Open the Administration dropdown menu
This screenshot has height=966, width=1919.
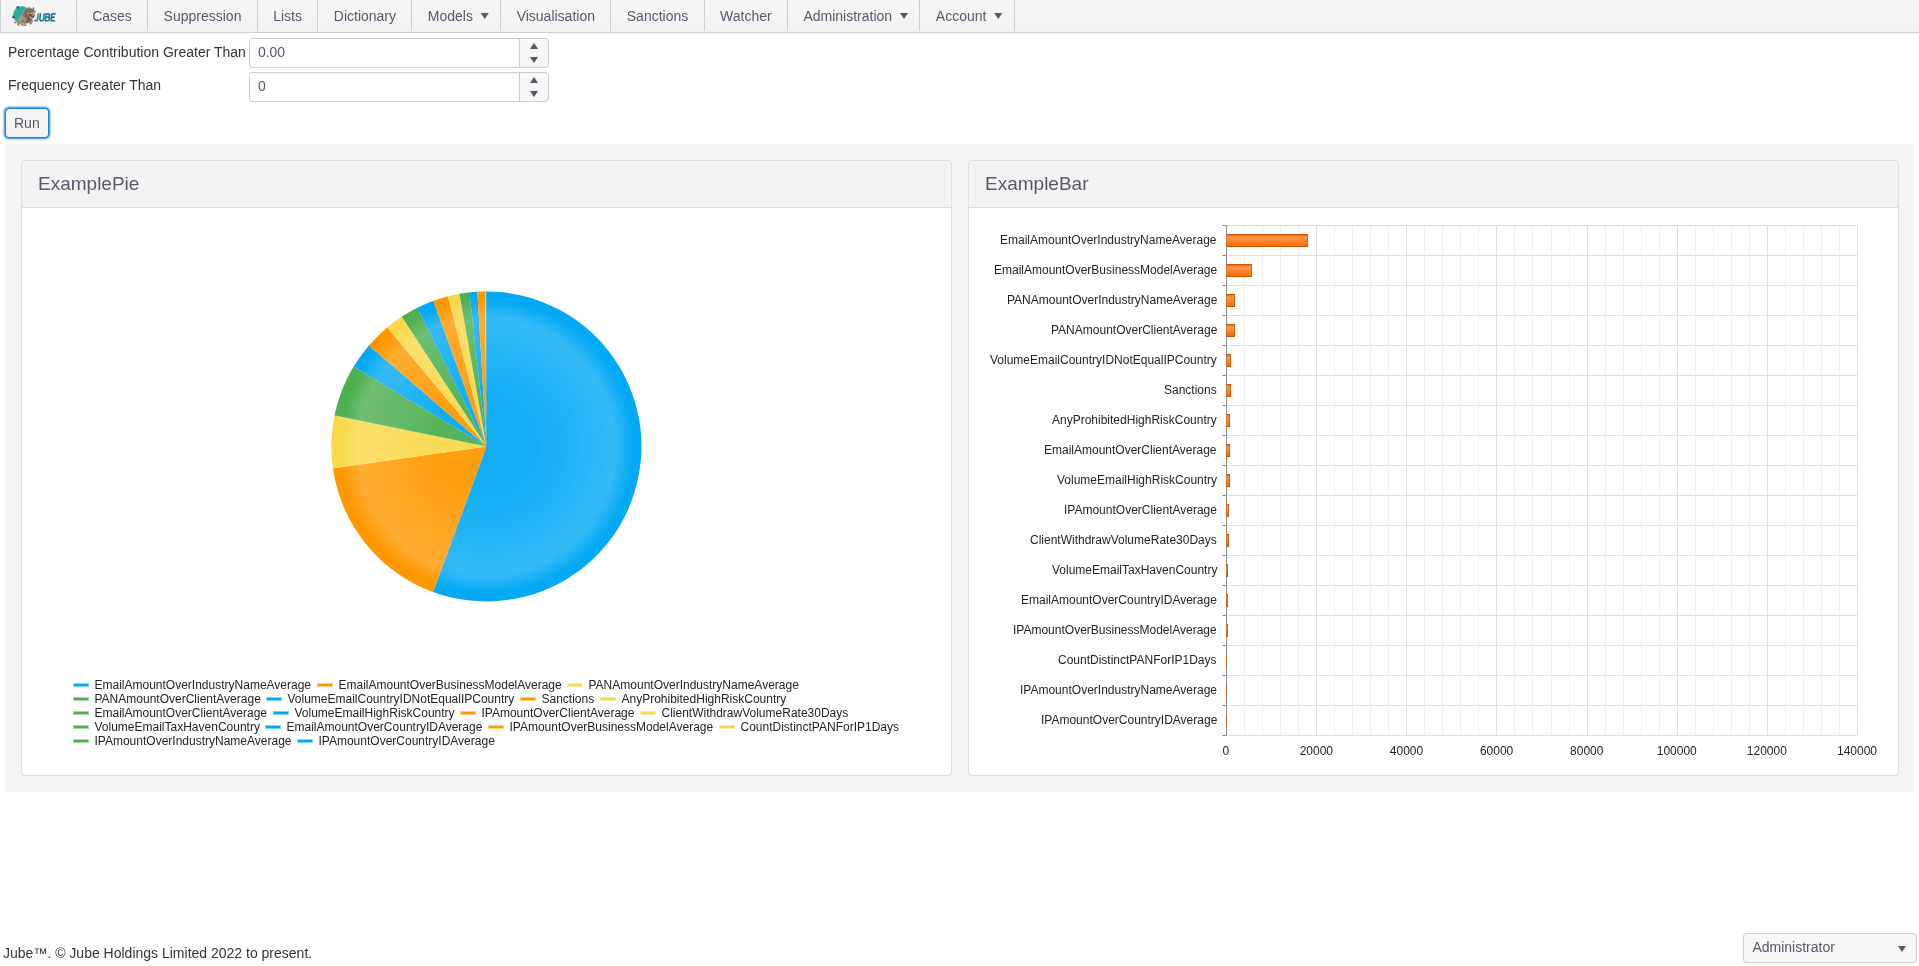tap(854, 16)
